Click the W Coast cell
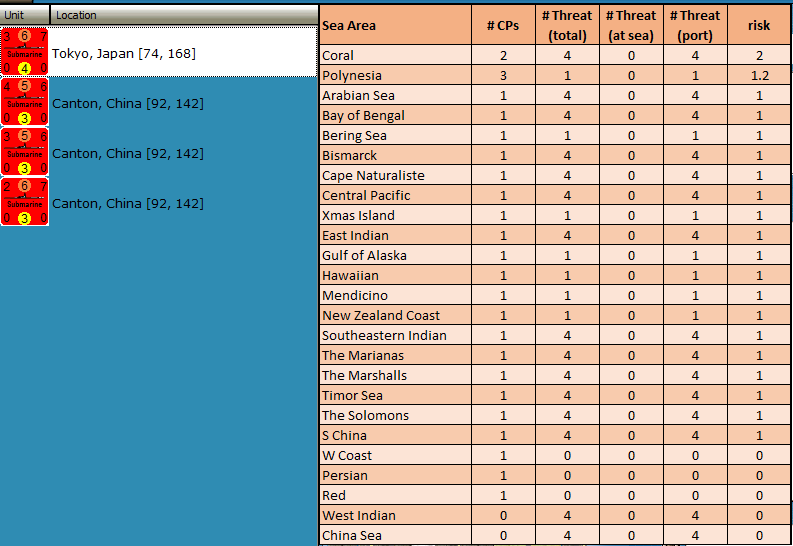Image resolution: width=793 pixels, height=546 pixels. coord(395,455)
